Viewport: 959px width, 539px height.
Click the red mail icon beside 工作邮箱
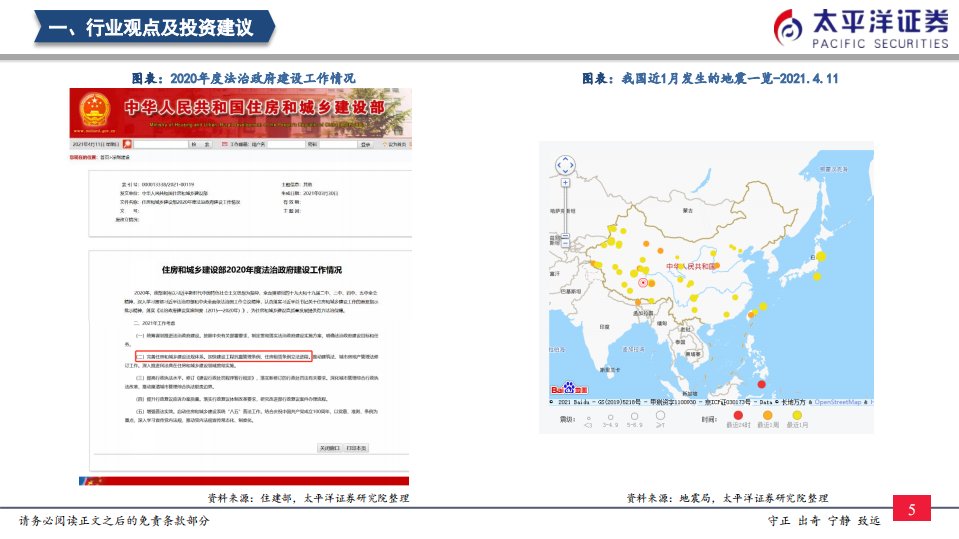pyautogui.click(x=224, y=144)
